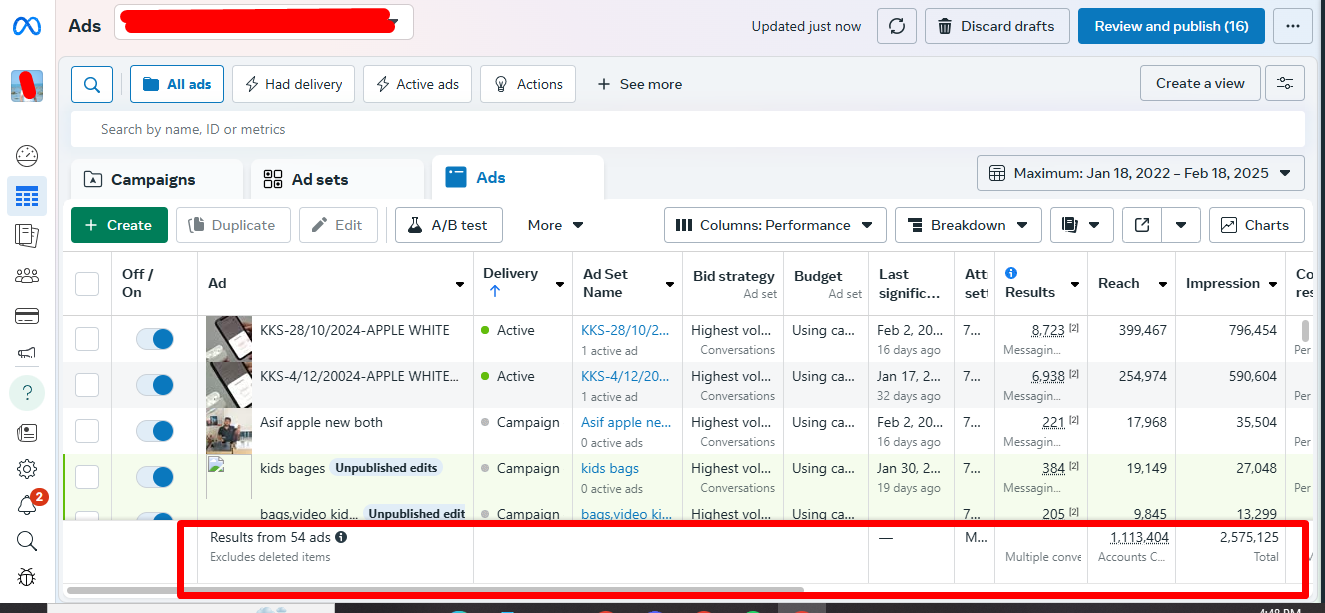Viewport: 1325px width, 613px height.
Task: Open the date range Maximum dropdown
Action: [1140, 173]
